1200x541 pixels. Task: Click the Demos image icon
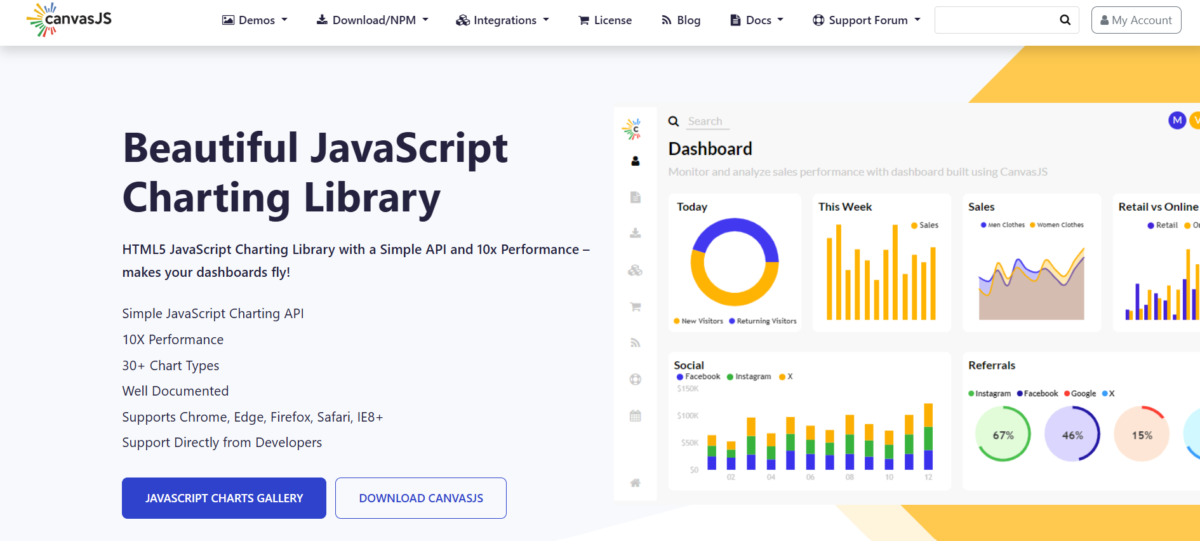coord(228,20)
